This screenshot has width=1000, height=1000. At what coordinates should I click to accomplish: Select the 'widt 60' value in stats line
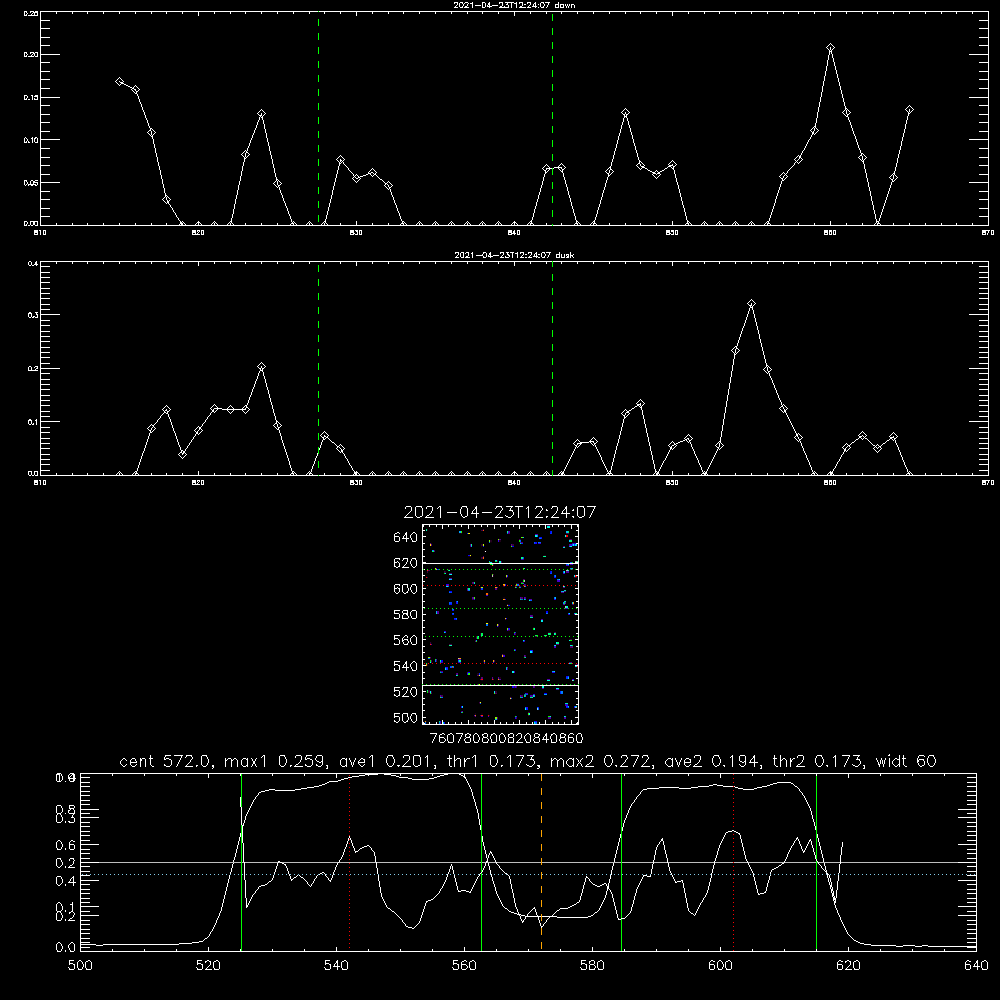pyautogui.click(x=906, y=761)
